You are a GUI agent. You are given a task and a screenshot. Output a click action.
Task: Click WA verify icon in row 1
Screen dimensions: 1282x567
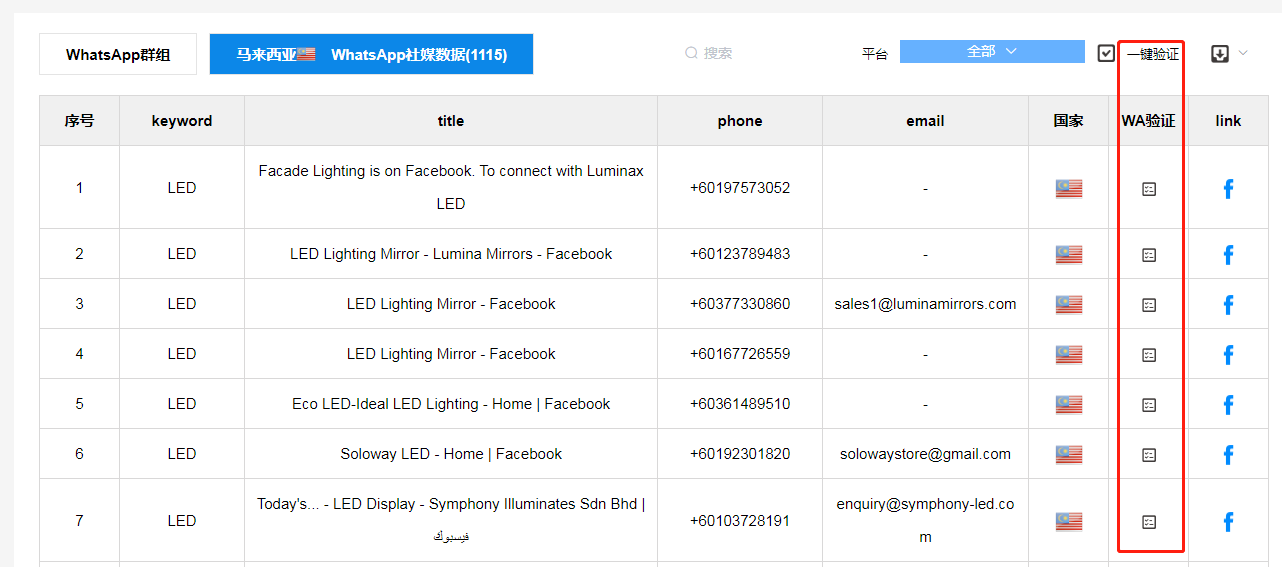tap(1149, 189)
